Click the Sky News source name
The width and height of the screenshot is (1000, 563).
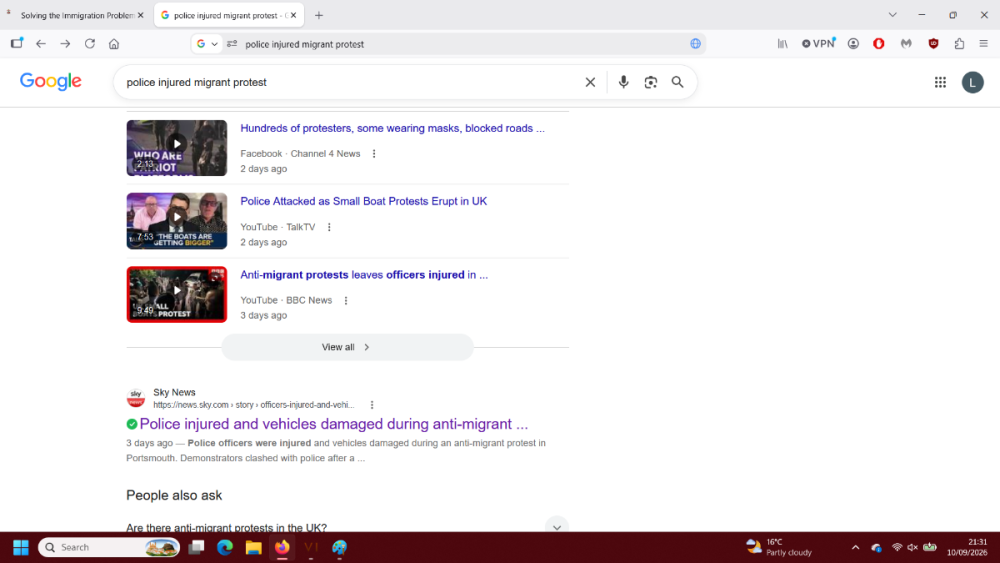coord(174,392)
